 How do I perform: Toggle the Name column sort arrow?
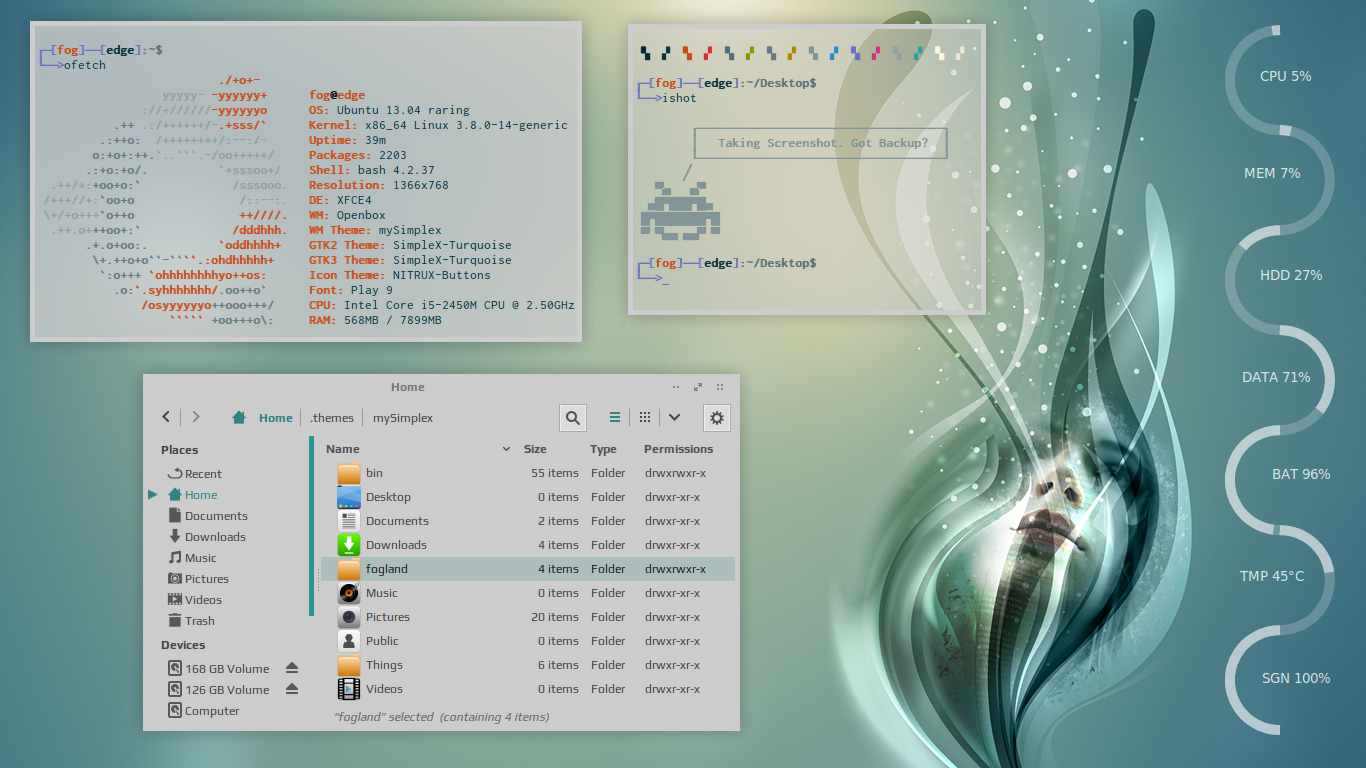[506, 449]
